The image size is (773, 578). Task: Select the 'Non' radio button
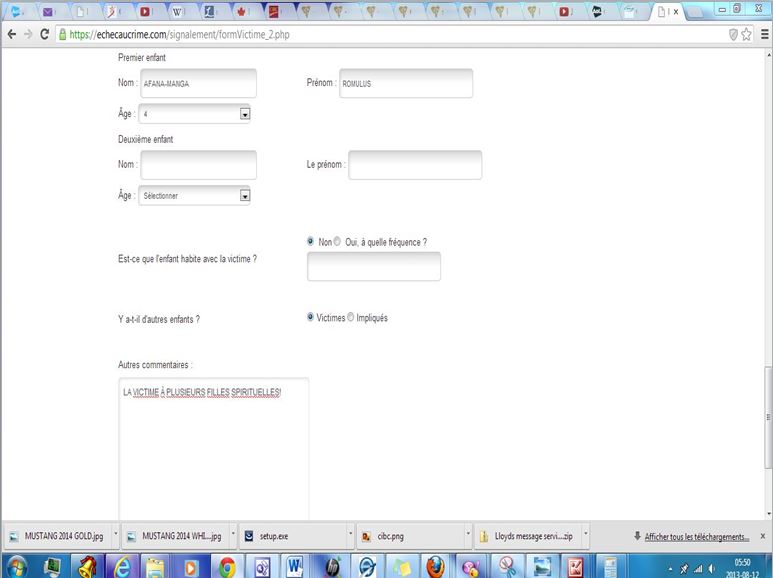pyautogui.click(x=311, y=242)
